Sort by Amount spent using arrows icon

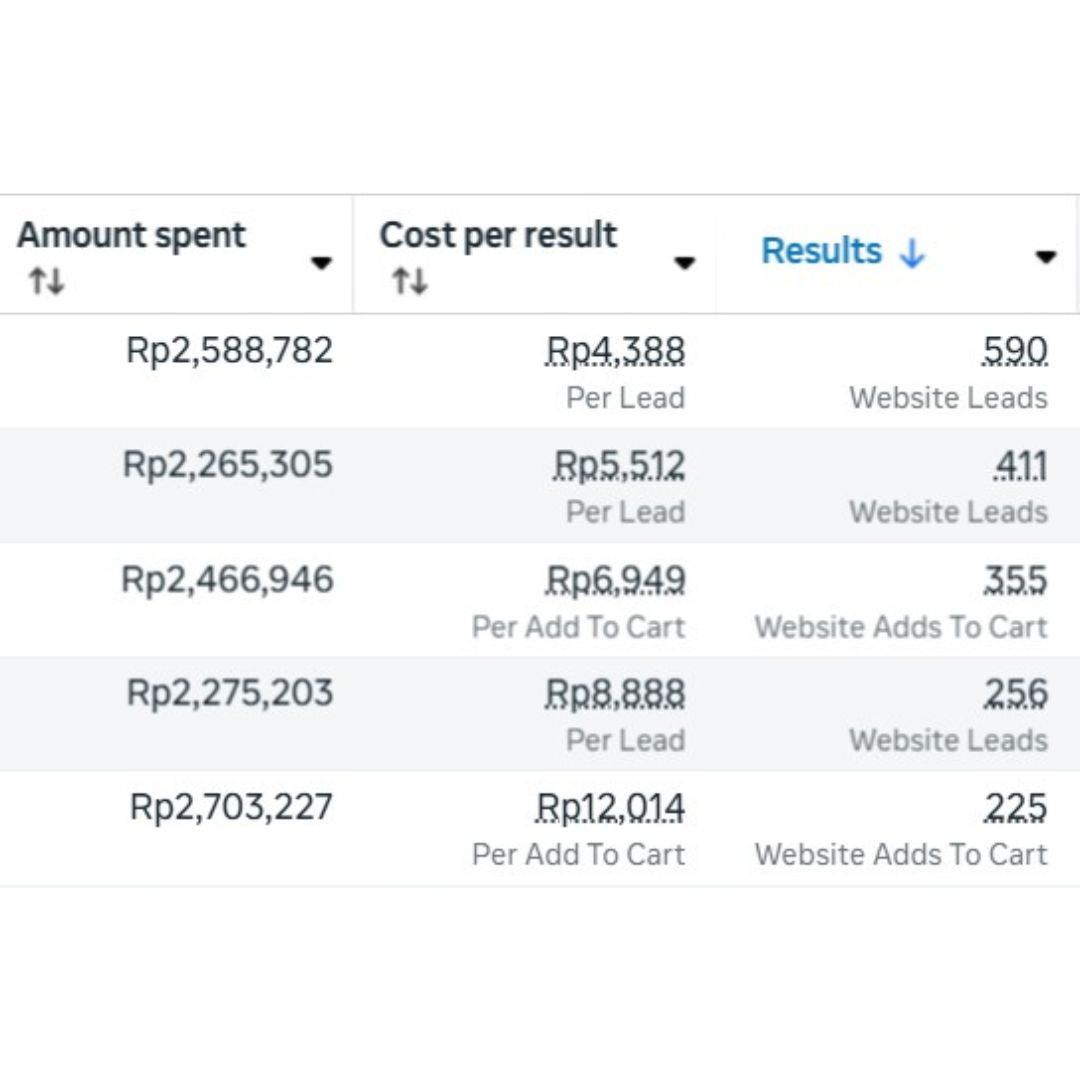[x=47, y=281]
